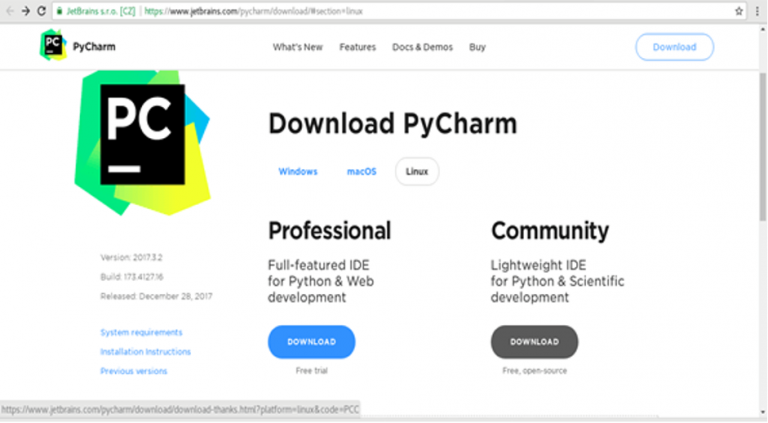Select the Windows platform tab
The width and height of the screenshot is (768, 423).
coord(298,171)
